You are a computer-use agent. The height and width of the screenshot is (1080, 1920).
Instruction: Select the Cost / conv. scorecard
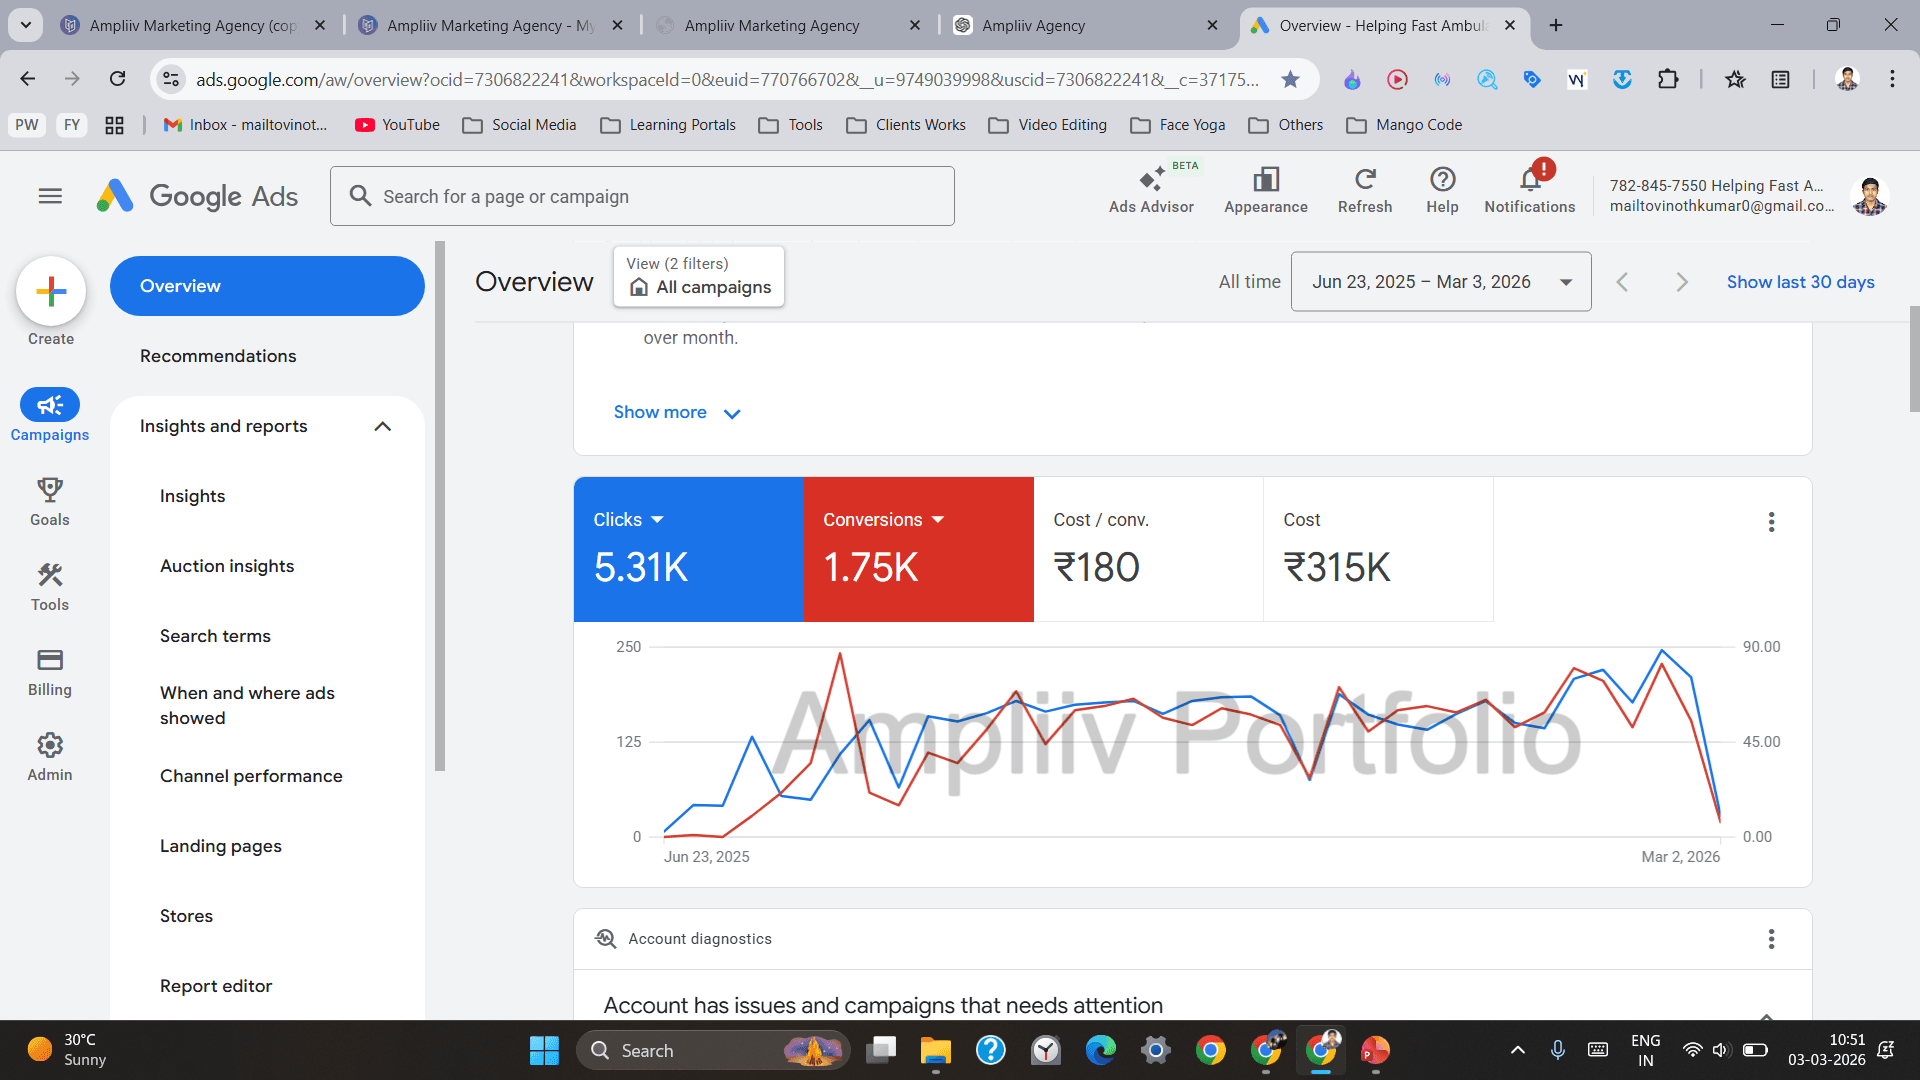point(1148,549)
